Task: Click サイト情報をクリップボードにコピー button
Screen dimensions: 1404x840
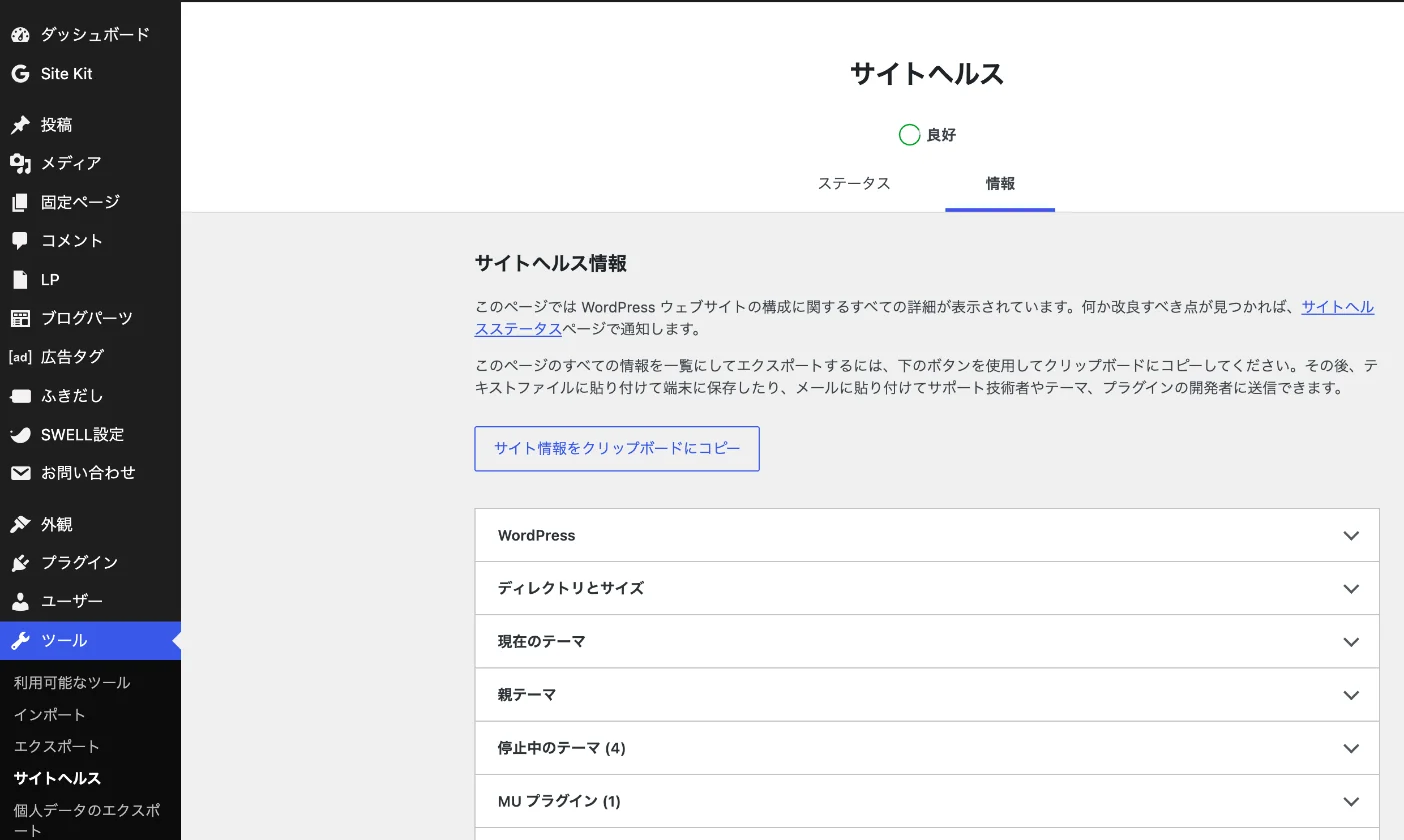Action: pyautogui.click(x=617, y=449)
